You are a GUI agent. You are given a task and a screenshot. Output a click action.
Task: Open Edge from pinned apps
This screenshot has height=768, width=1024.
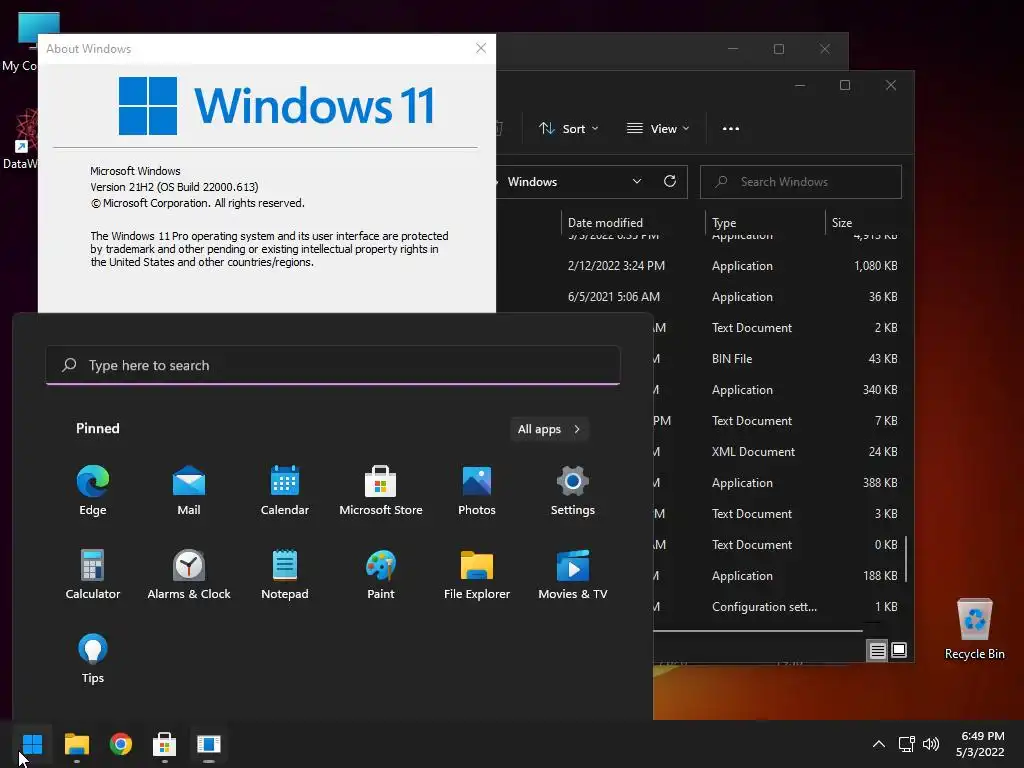[x=93, y=490]
